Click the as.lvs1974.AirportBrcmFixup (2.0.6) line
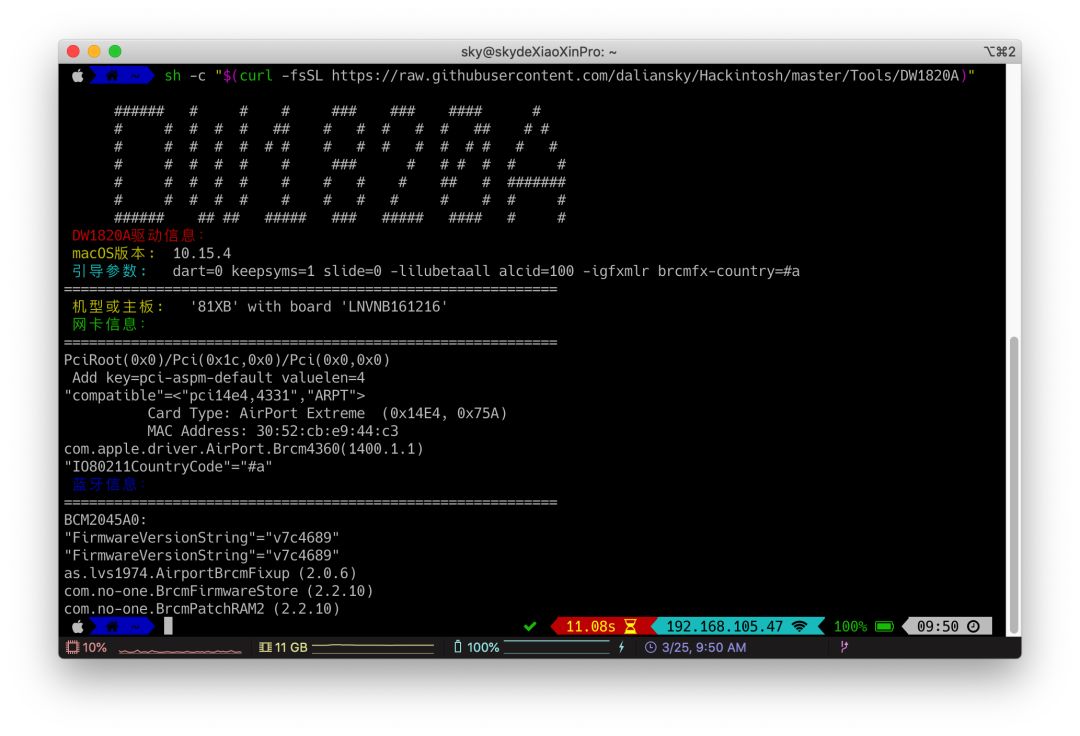Image resolution: width=1080 pixels, height=736 pixels. (210, 574)
